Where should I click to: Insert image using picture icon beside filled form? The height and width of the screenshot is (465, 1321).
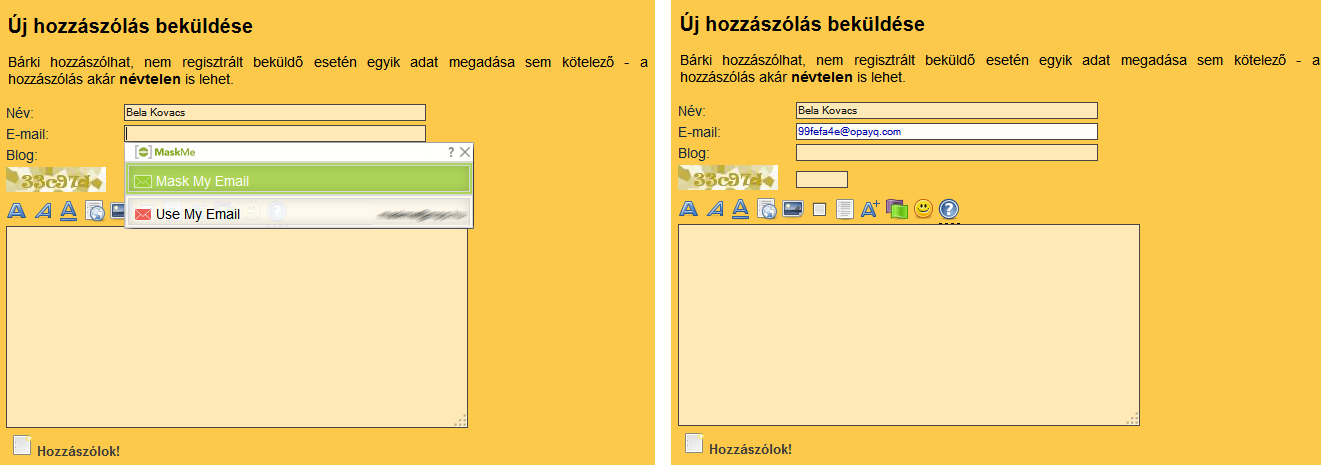pos(793,209)
